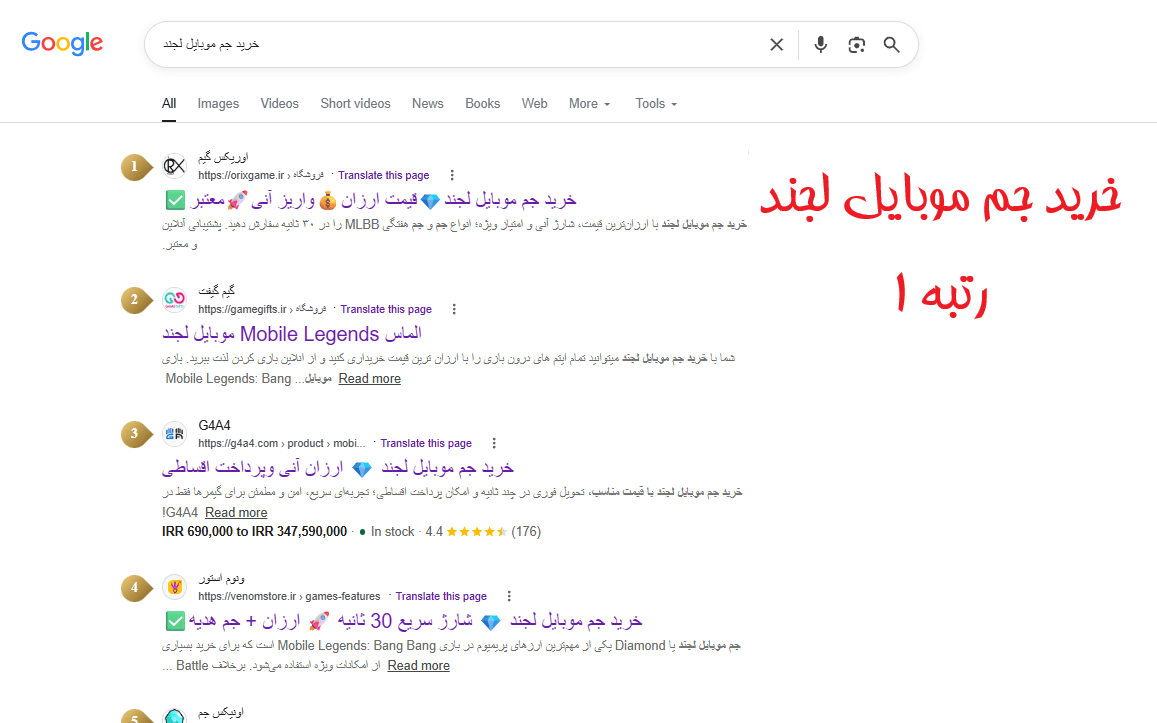
Task: Open three-dot menu for venomstore.ir result
Action: click(x=508, y=596)
